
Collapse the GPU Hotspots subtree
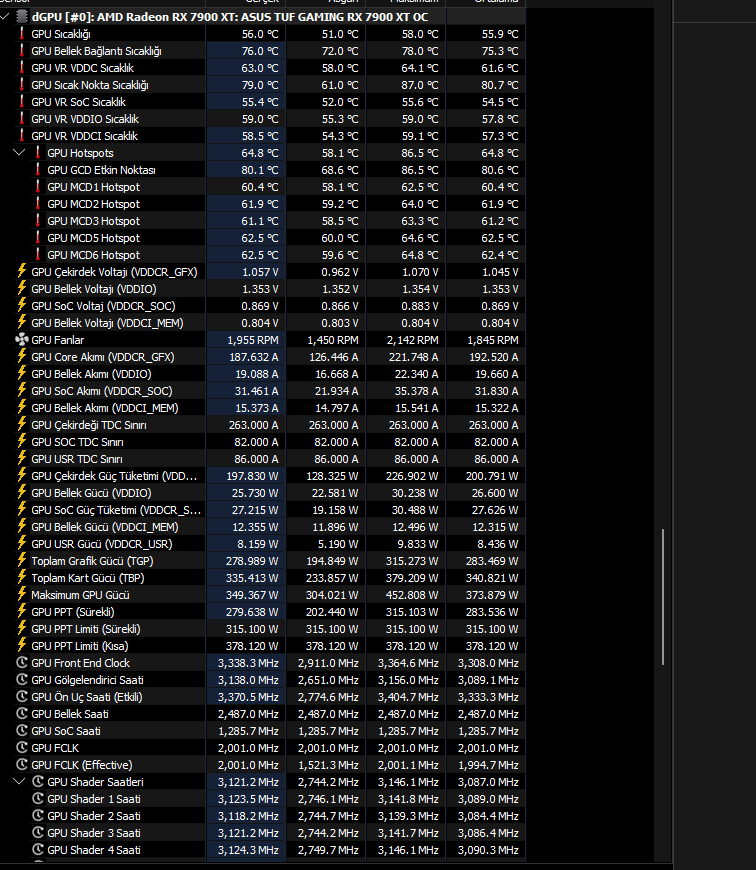[19, 152]
